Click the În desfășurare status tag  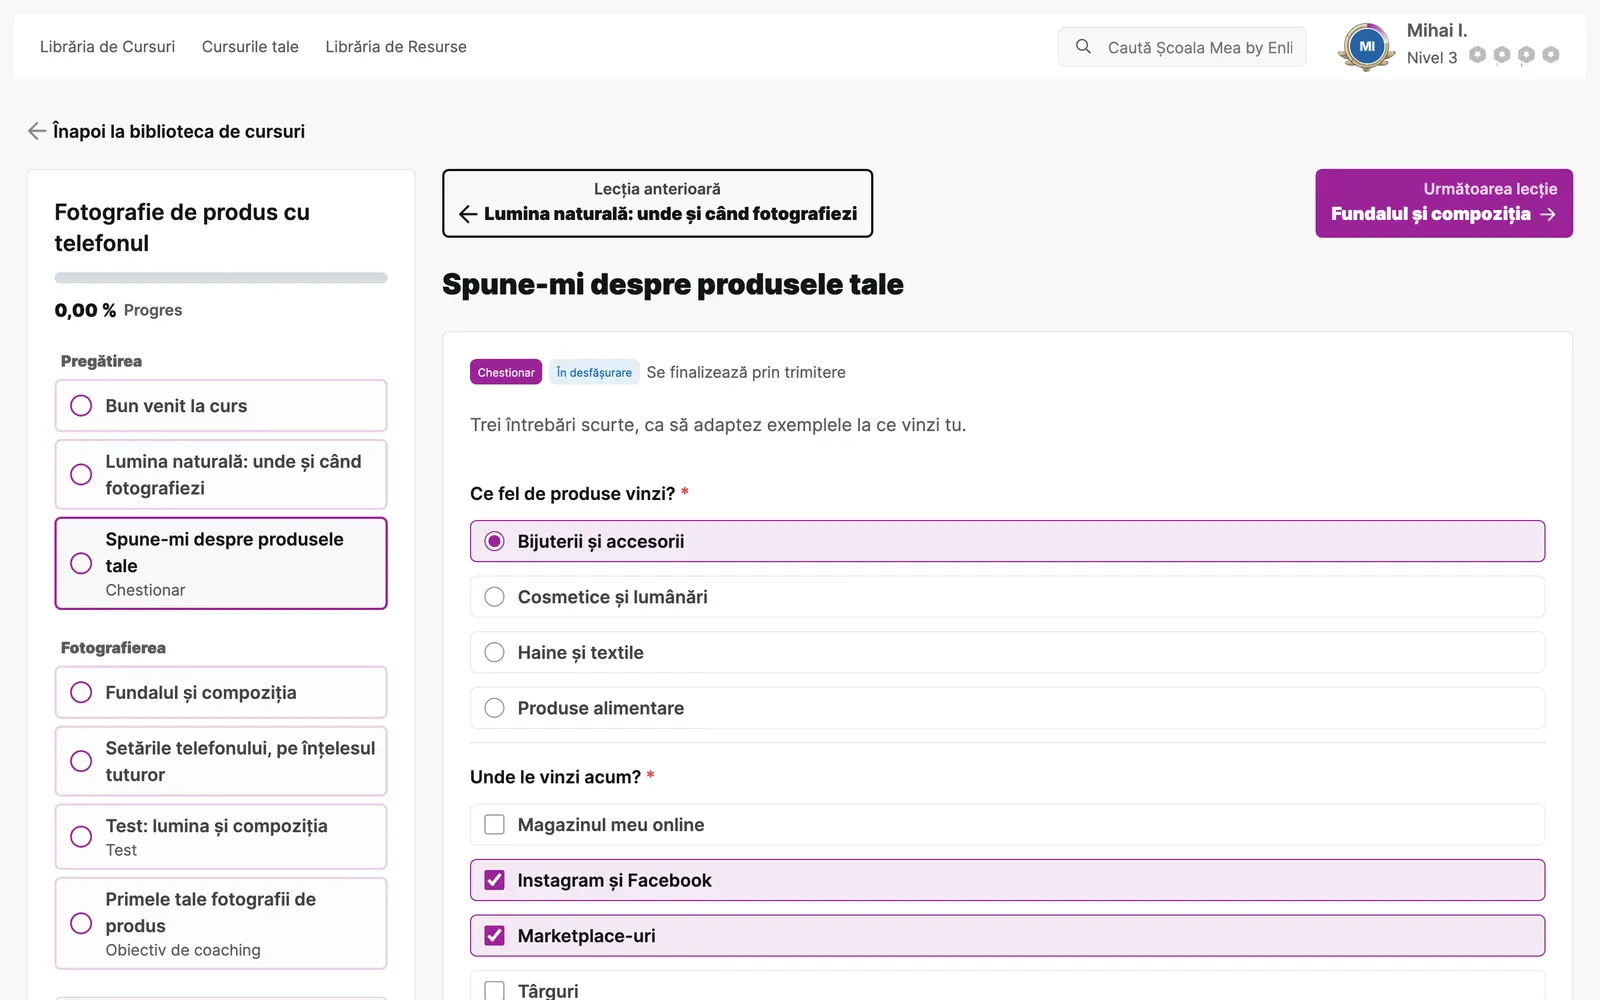[594, 372]
